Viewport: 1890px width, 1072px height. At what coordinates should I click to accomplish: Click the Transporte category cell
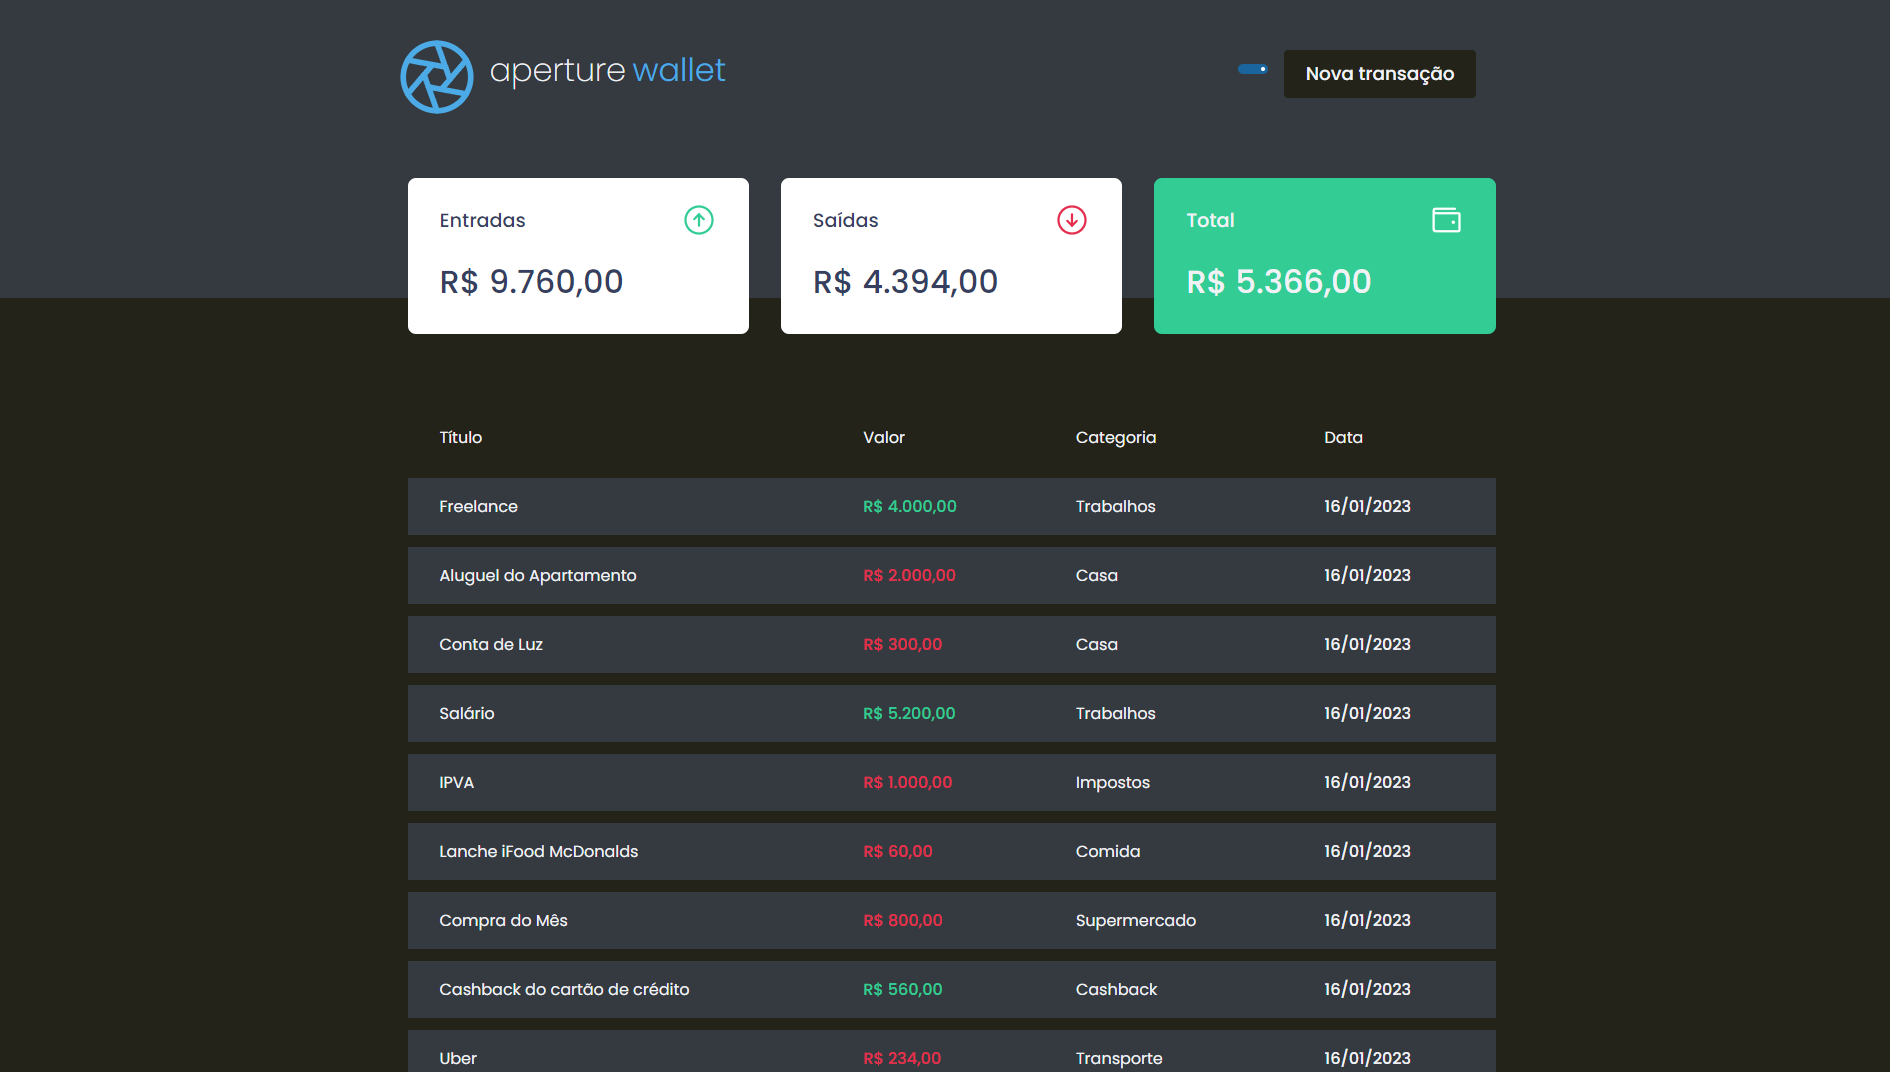point(1119,1059)
